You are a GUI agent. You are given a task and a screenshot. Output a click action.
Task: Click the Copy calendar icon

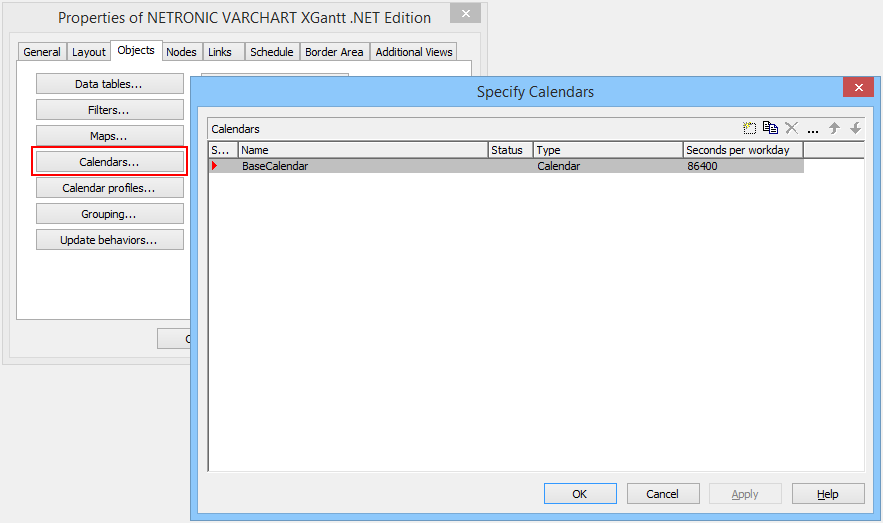770,128
